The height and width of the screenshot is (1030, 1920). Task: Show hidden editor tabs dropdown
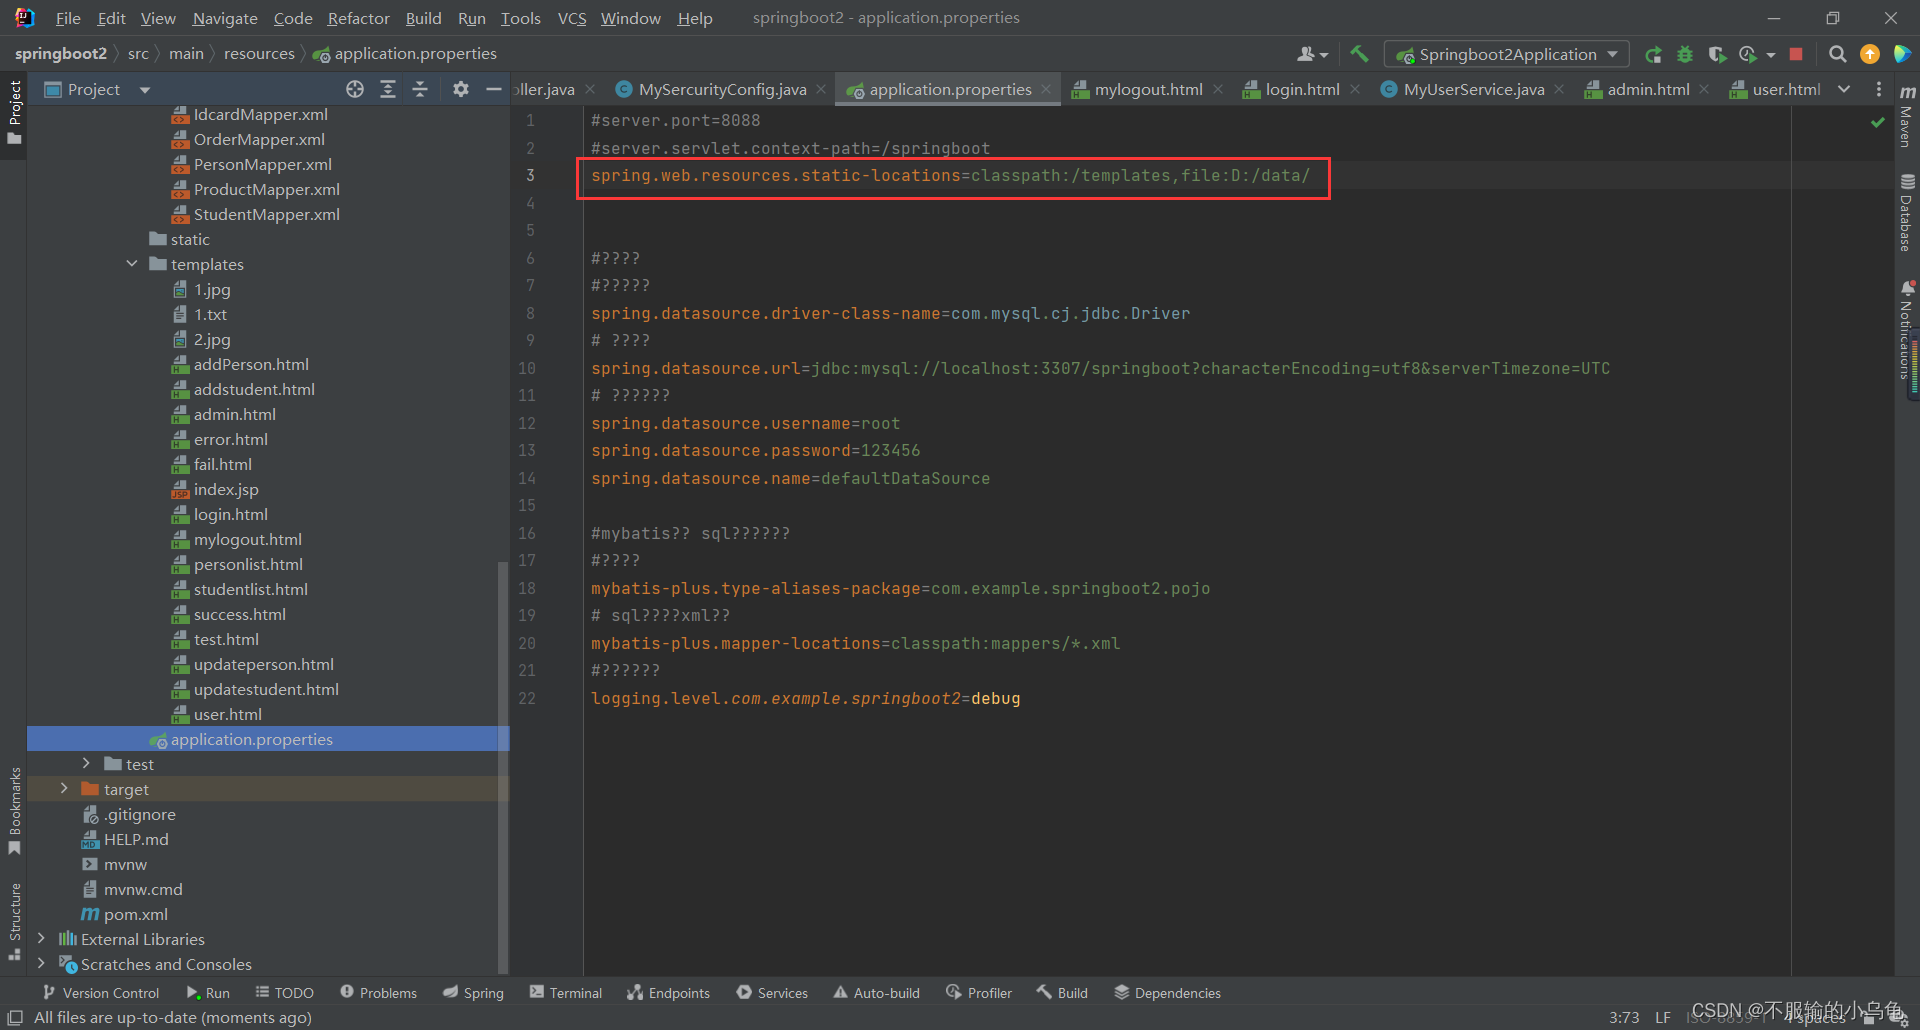tap(1844, 89)
